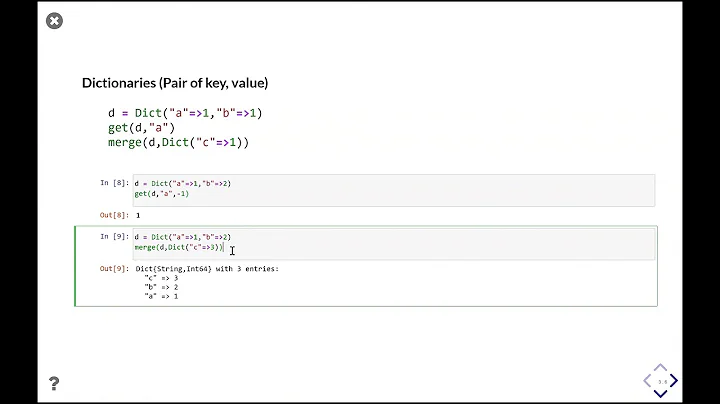Navigate up with the up chevron
The width and height of the screenshot is (720, 404).
pos(661,368)
